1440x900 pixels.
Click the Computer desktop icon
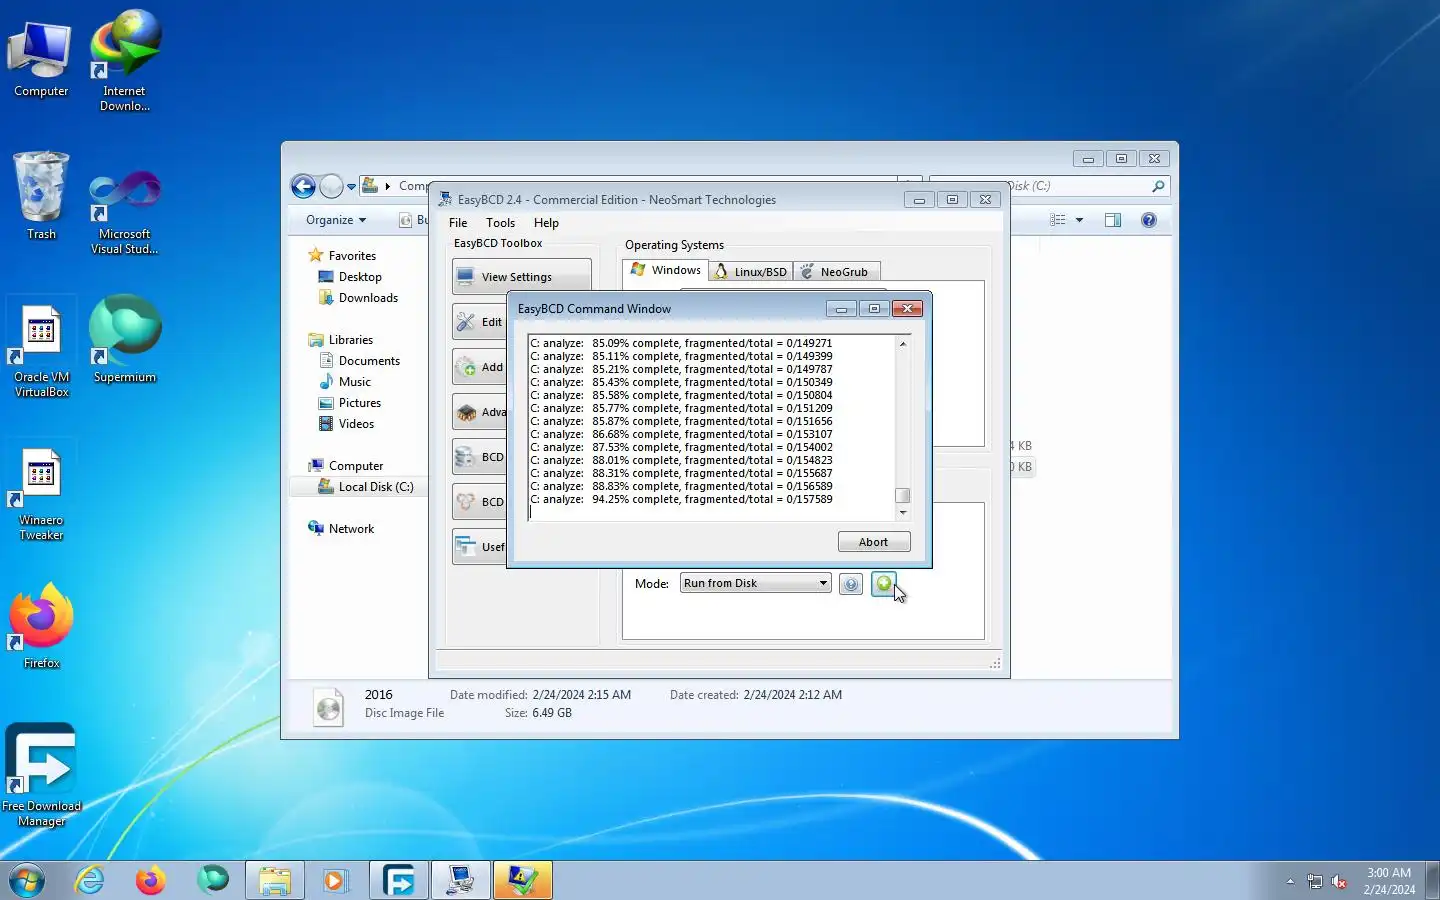41,58
